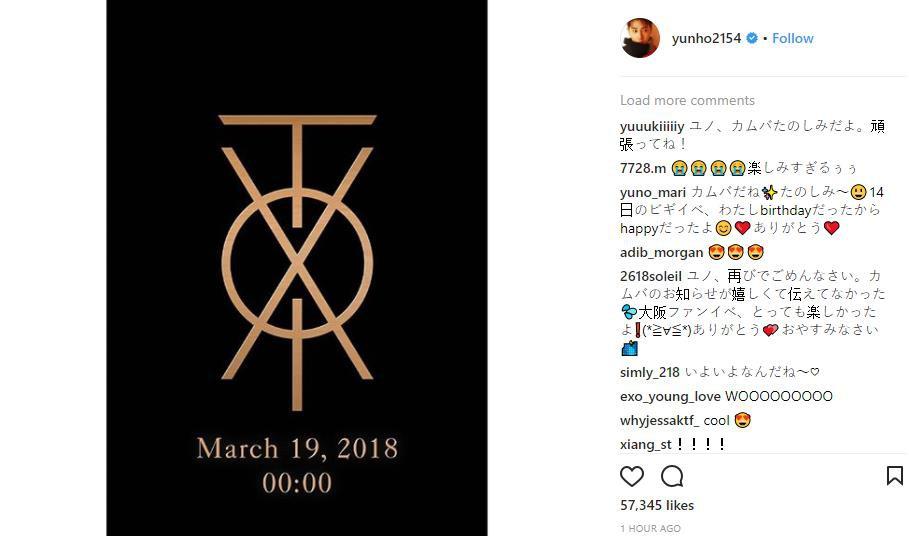Visit yuno_mari's profile from comments
909x536 pixels.
pos(653,192)
